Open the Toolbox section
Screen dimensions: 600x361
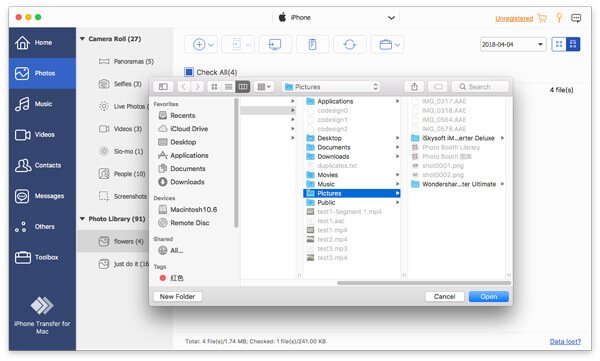pos(42,257)
